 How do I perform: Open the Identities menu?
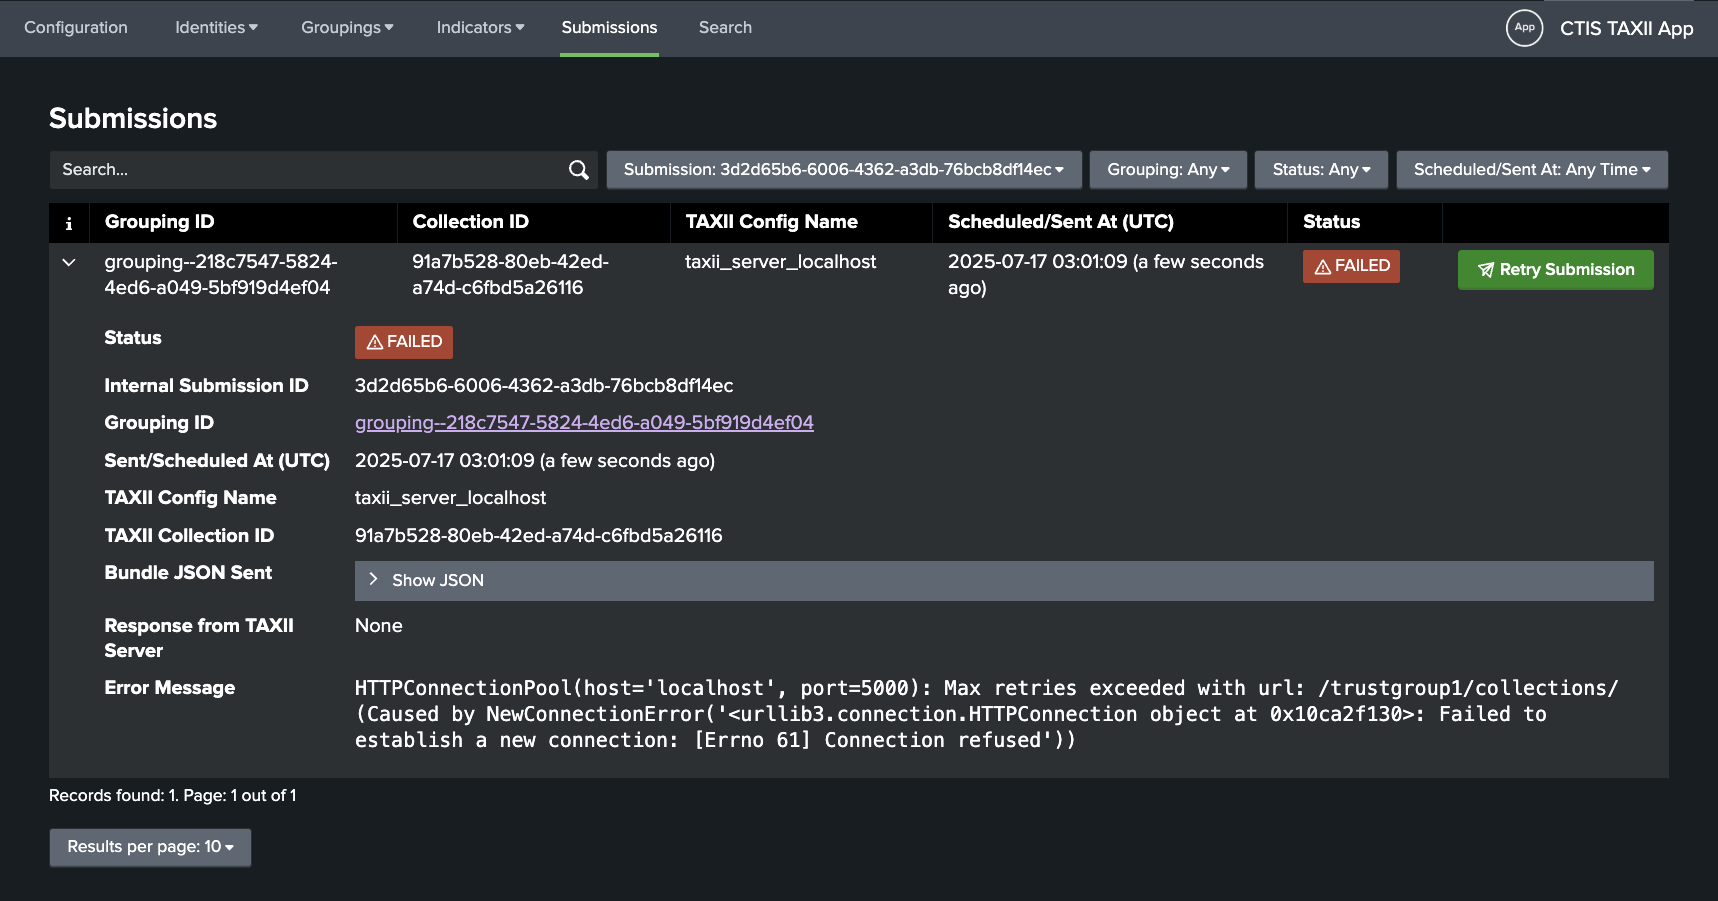coord(216,28)
